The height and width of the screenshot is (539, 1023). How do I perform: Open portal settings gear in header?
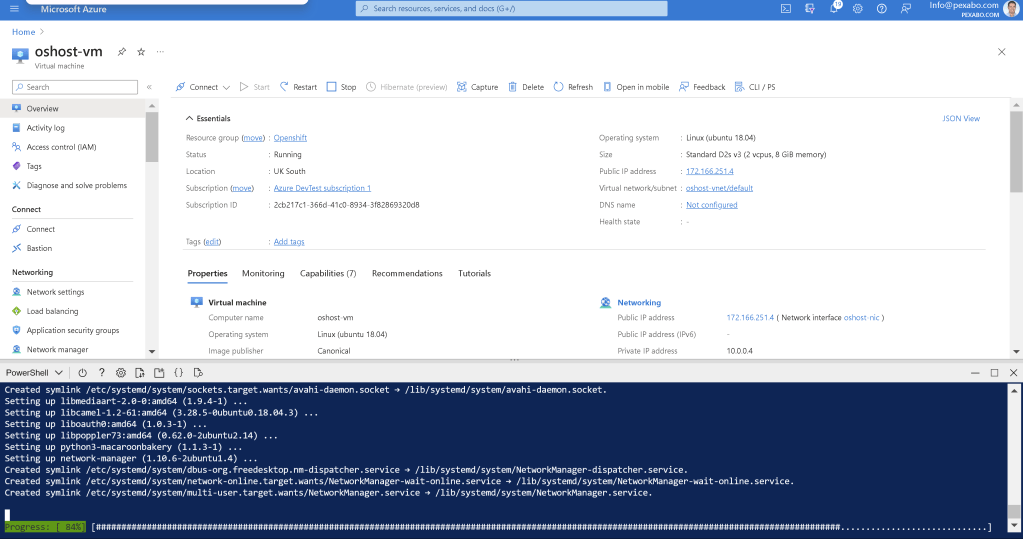coord(857,9)
